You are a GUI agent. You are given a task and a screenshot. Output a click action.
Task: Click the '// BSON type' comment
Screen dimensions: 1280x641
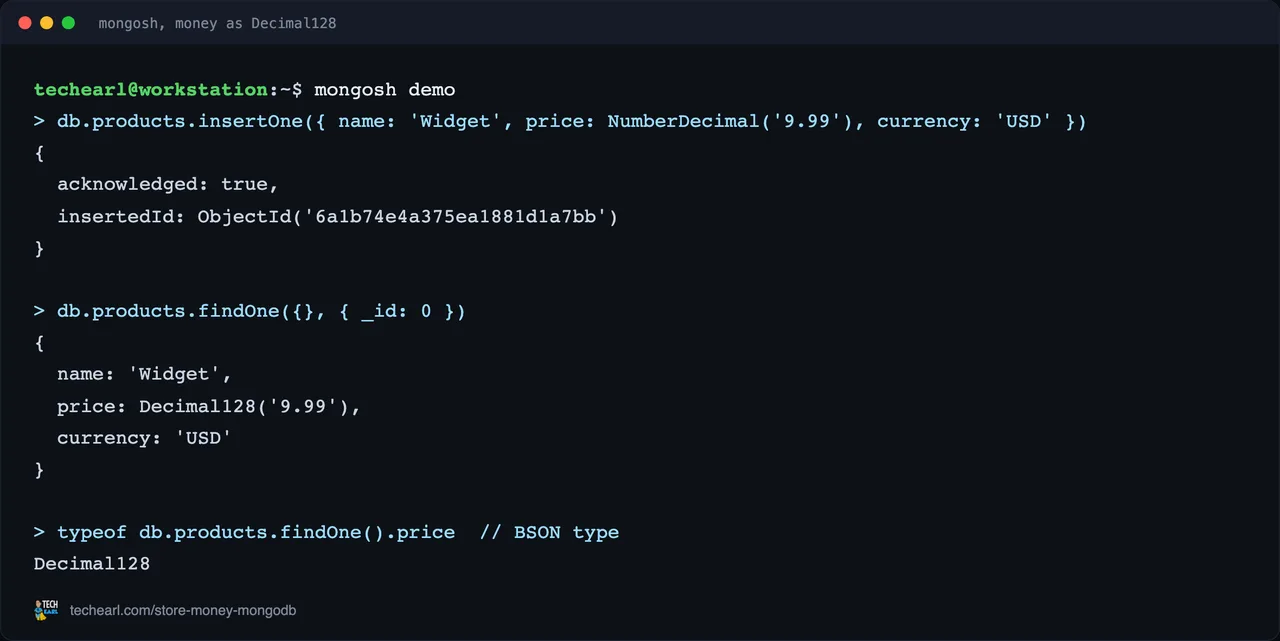[x=549, y=532]
